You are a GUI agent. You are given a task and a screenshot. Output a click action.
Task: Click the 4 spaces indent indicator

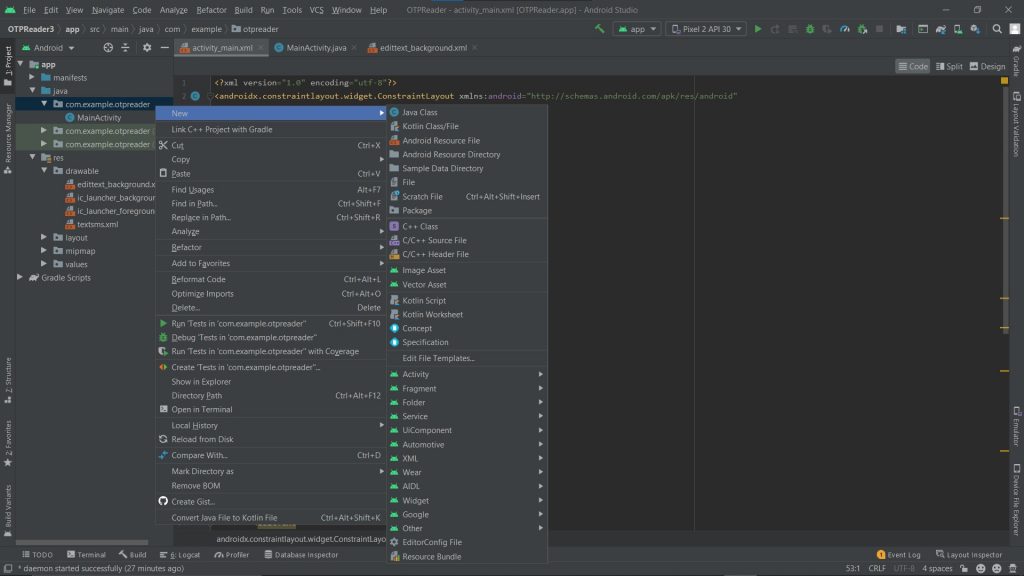click(x=937, y=569)
